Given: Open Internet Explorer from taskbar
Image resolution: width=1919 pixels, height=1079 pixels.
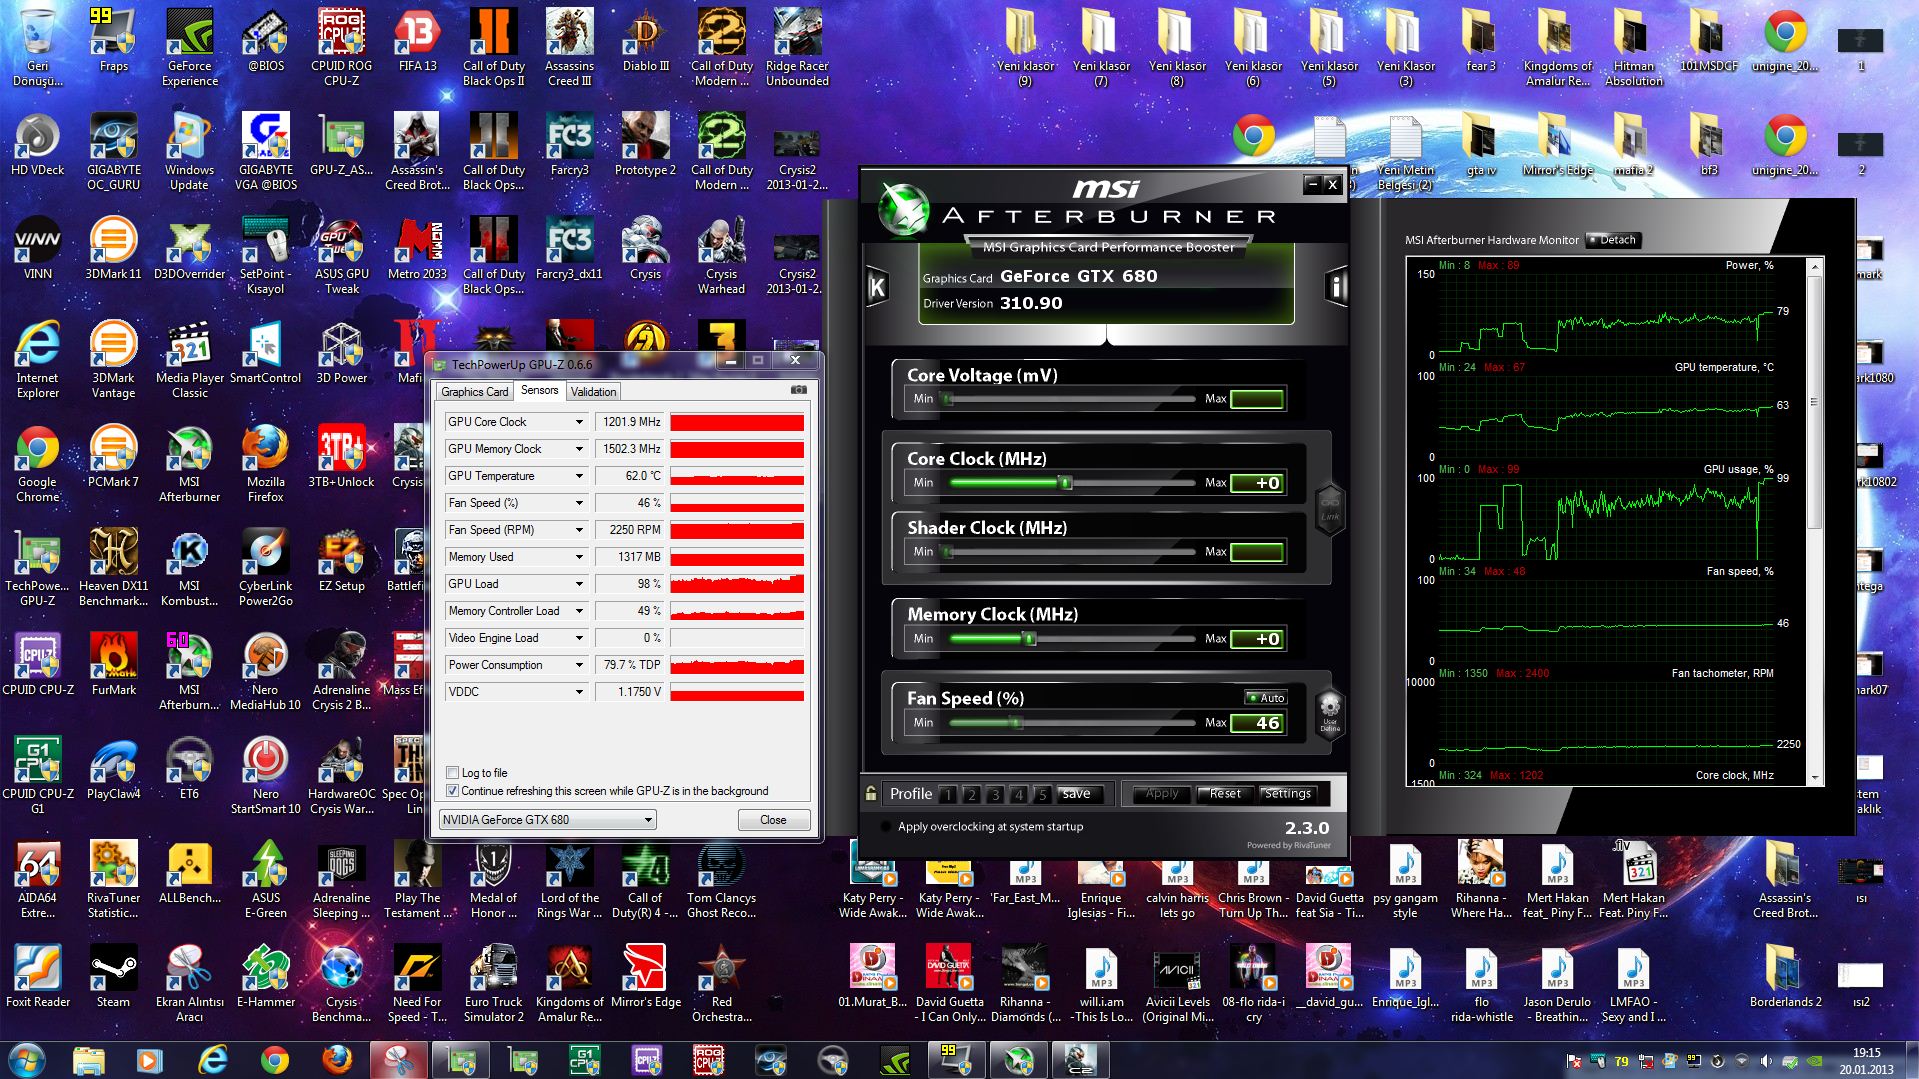Looking at the screenshot, I should (212, 1060).
